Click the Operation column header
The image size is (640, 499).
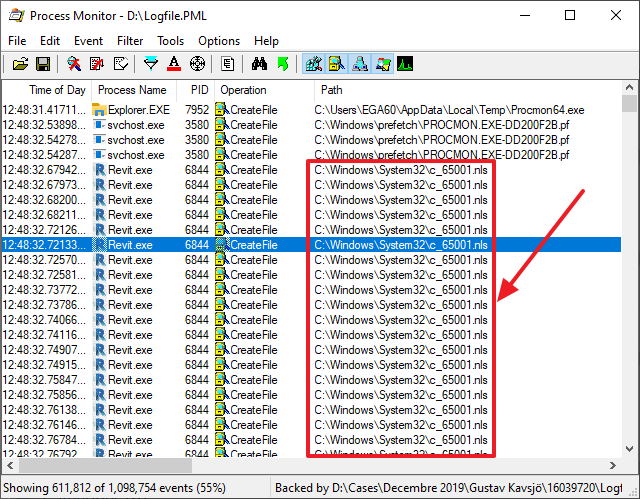pos(264,90)
